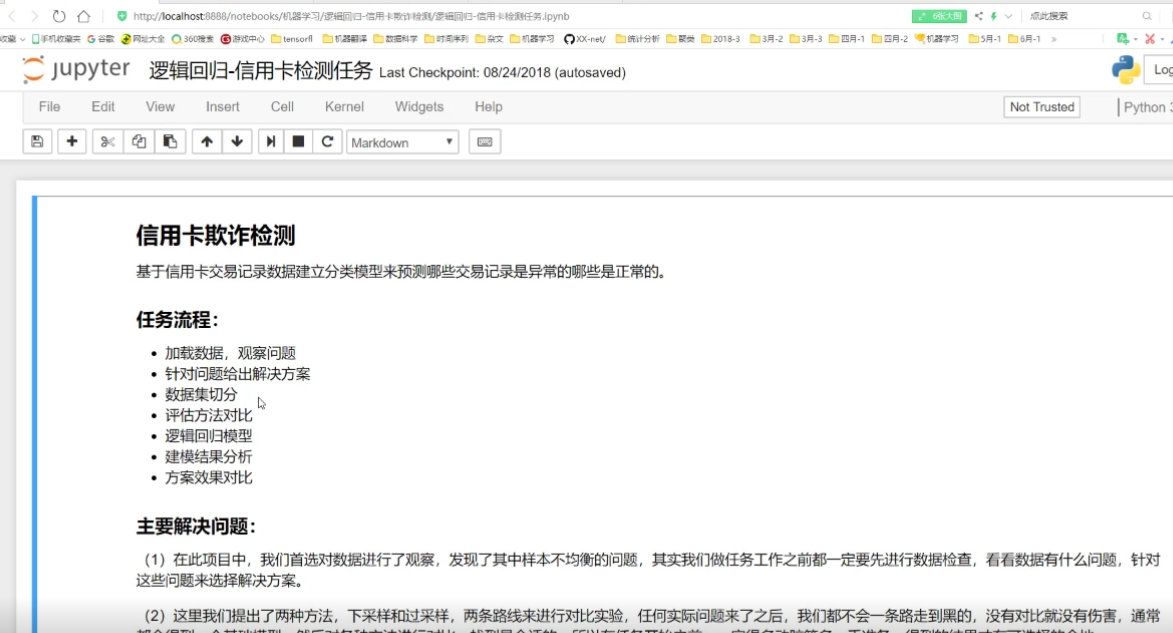Open the Markdown cell type dropdown

click(x=402, y=142)
